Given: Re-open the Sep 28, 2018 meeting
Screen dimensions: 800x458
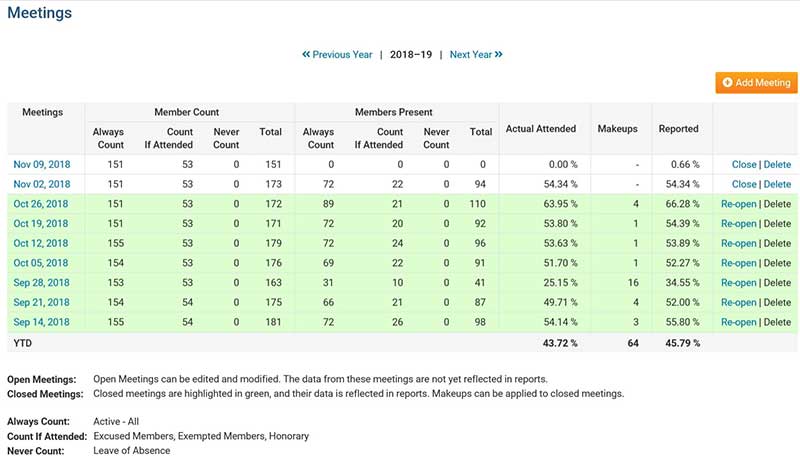Looking at the screenshot, I should tap(738, 283).
